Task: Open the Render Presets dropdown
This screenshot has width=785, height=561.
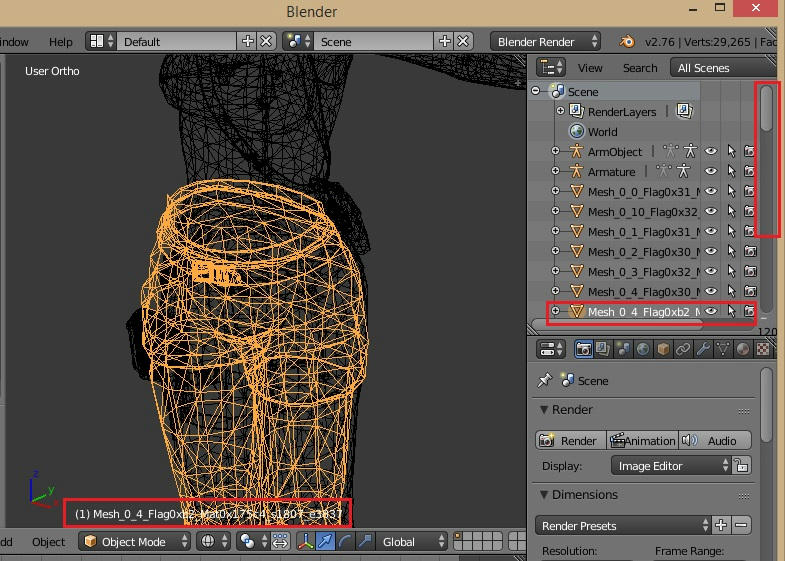Action: [x=620, y=525]
